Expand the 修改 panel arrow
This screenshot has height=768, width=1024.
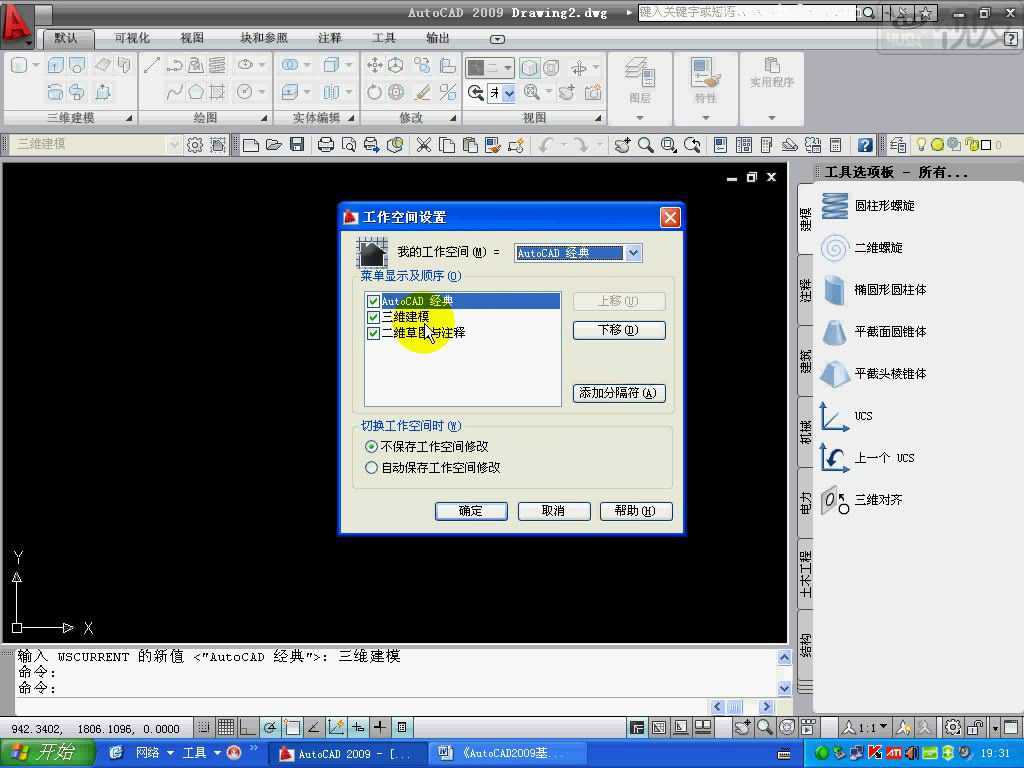453,118
